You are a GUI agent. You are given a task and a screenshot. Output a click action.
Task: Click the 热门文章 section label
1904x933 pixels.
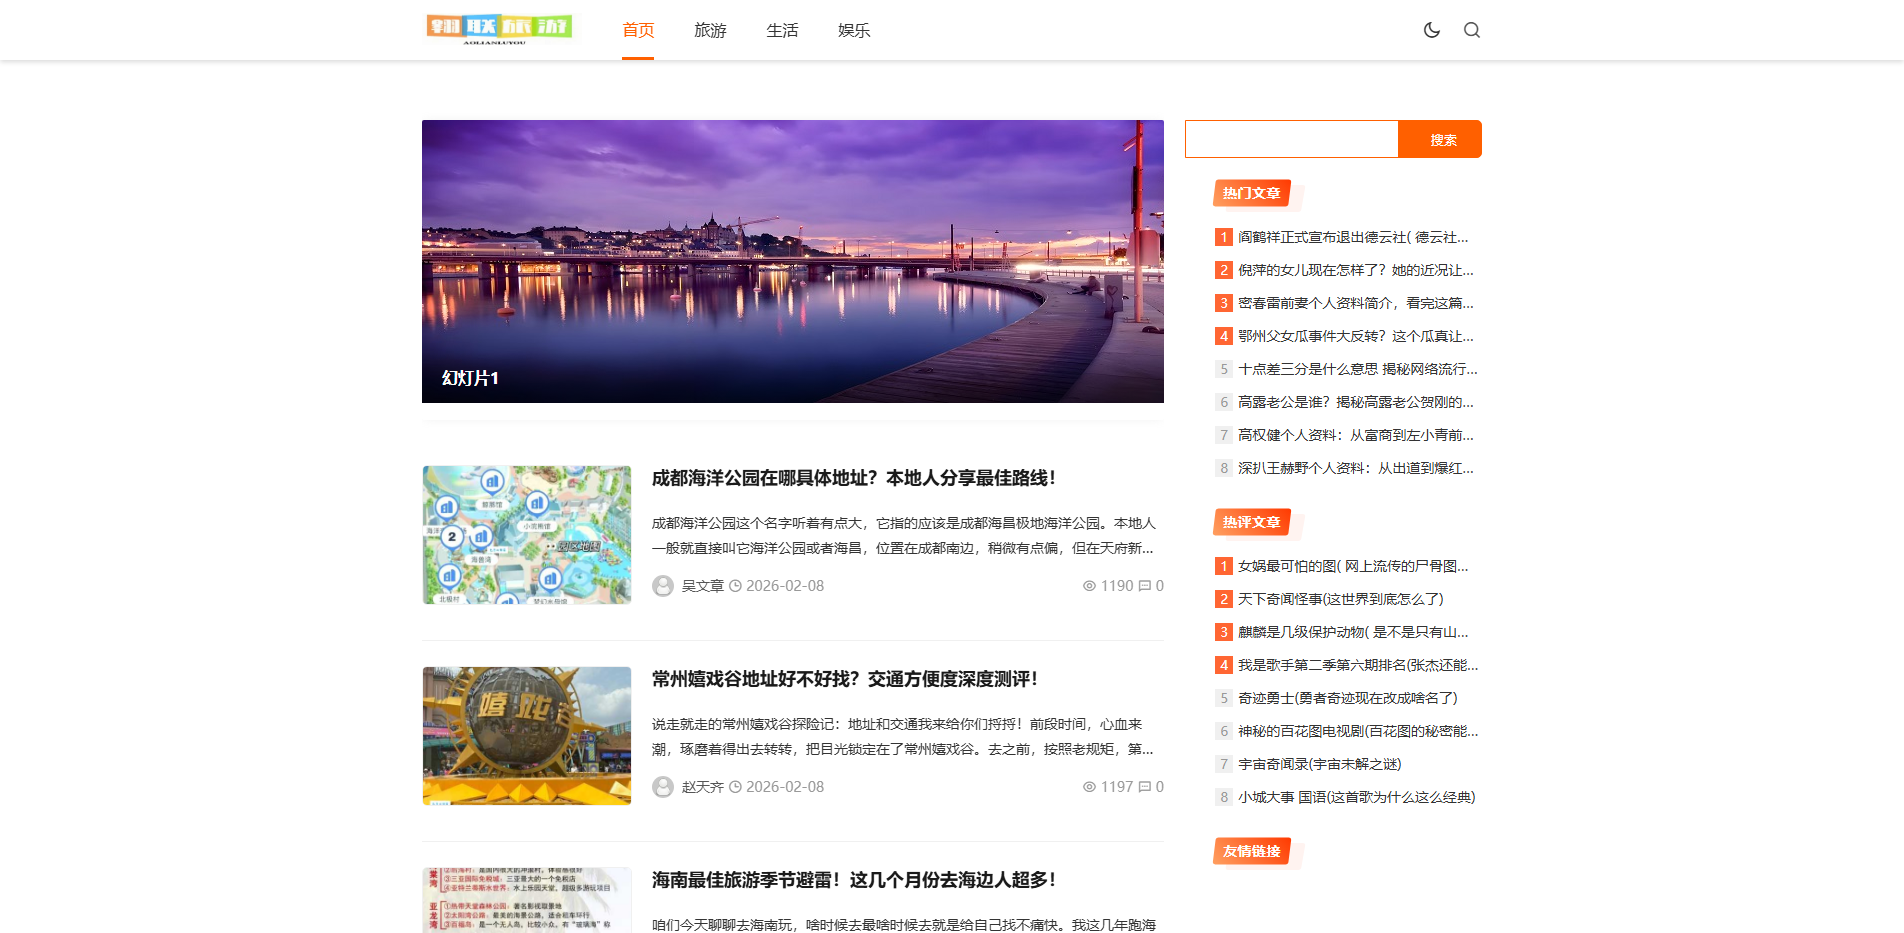[1250, 193]
